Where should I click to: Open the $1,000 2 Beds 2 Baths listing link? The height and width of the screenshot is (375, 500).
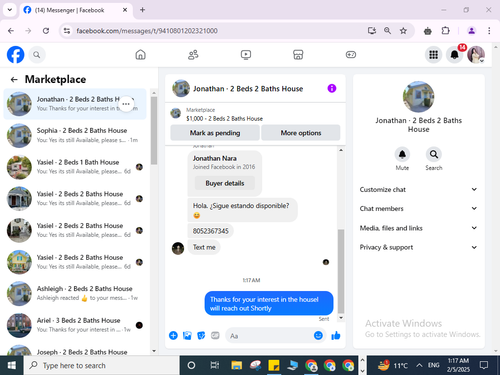click(224, 119)
